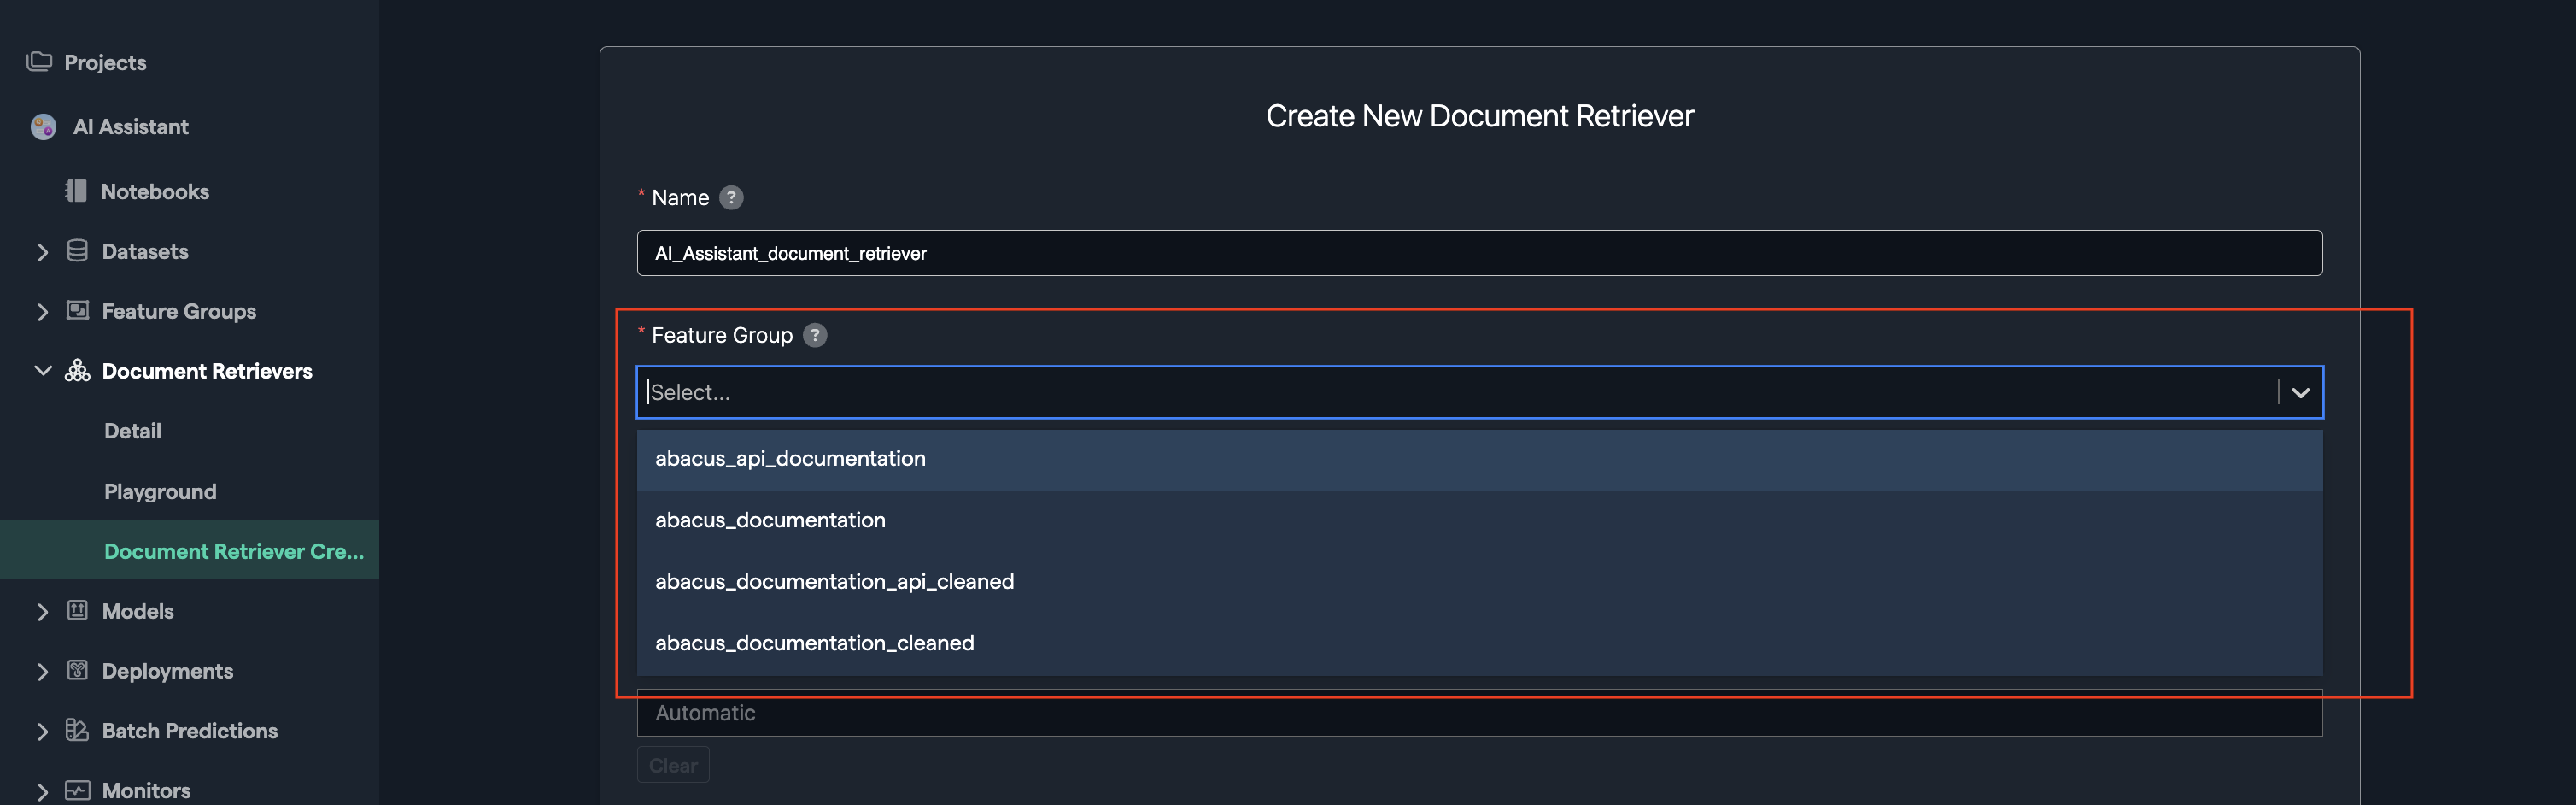2576x805 pixels.
Task: Choose abacus_documentation_cleaned option
Action: coord(814,643)
